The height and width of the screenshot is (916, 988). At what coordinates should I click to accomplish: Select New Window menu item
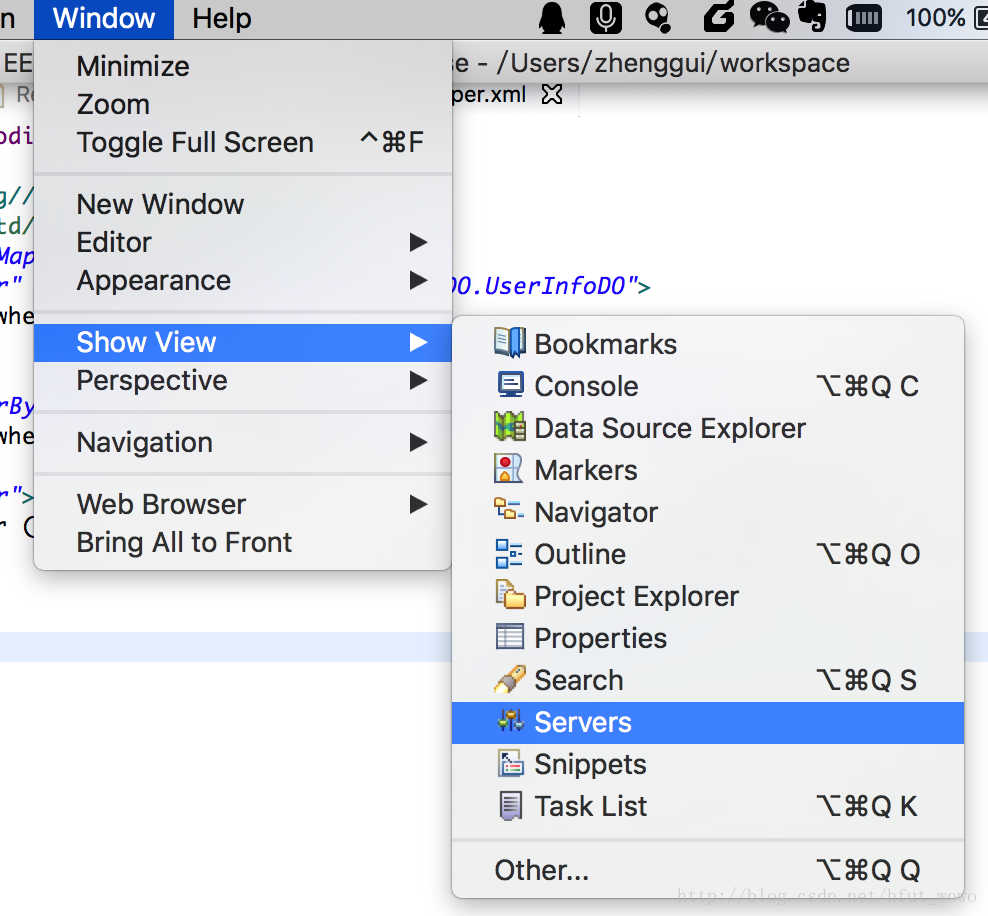click(160, 204)
